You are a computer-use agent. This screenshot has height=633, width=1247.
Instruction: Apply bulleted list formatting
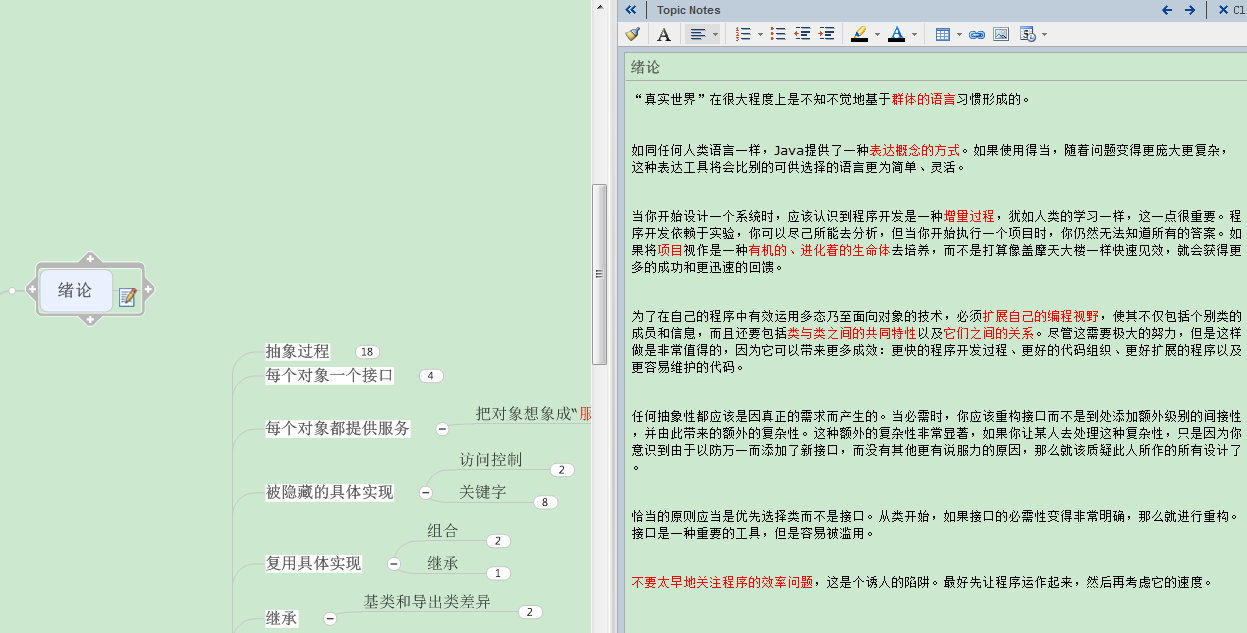point(778,34)
